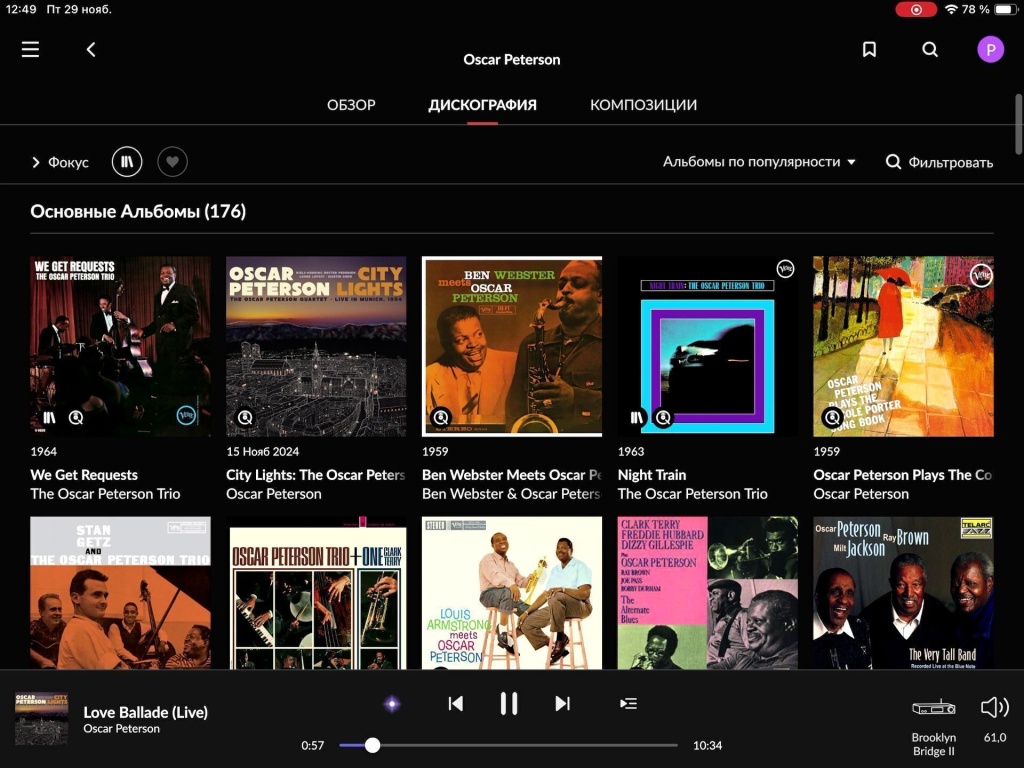Click Oscar Peterson Plays The Cole title
Screen dimensions: 1024x768
903,475
